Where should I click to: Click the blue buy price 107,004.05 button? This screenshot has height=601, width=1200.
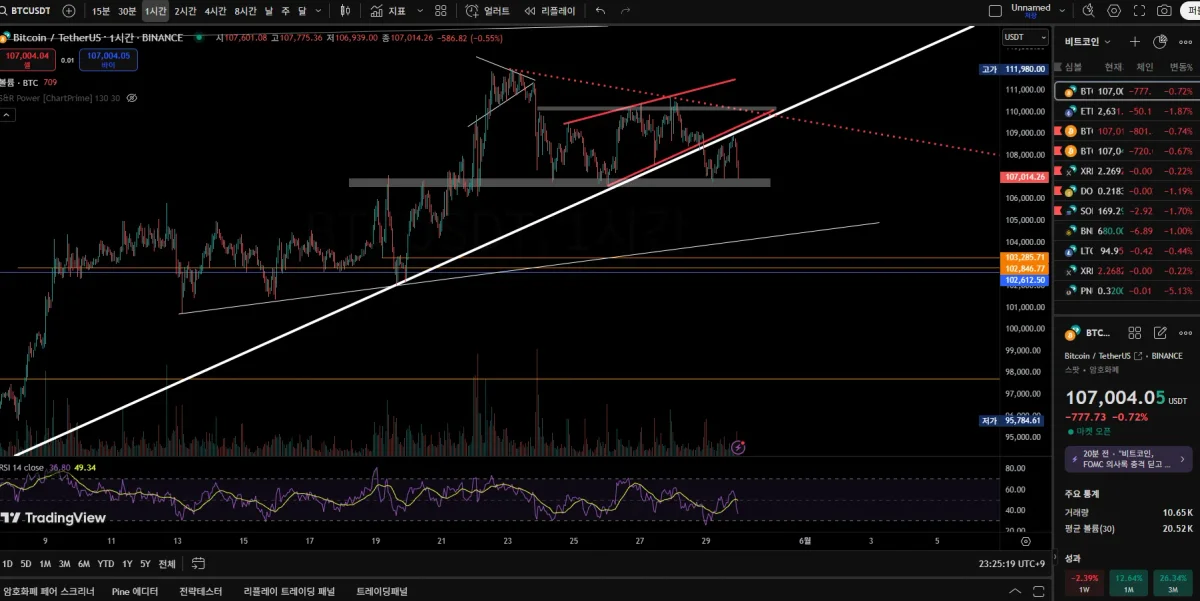coord(108,60)
